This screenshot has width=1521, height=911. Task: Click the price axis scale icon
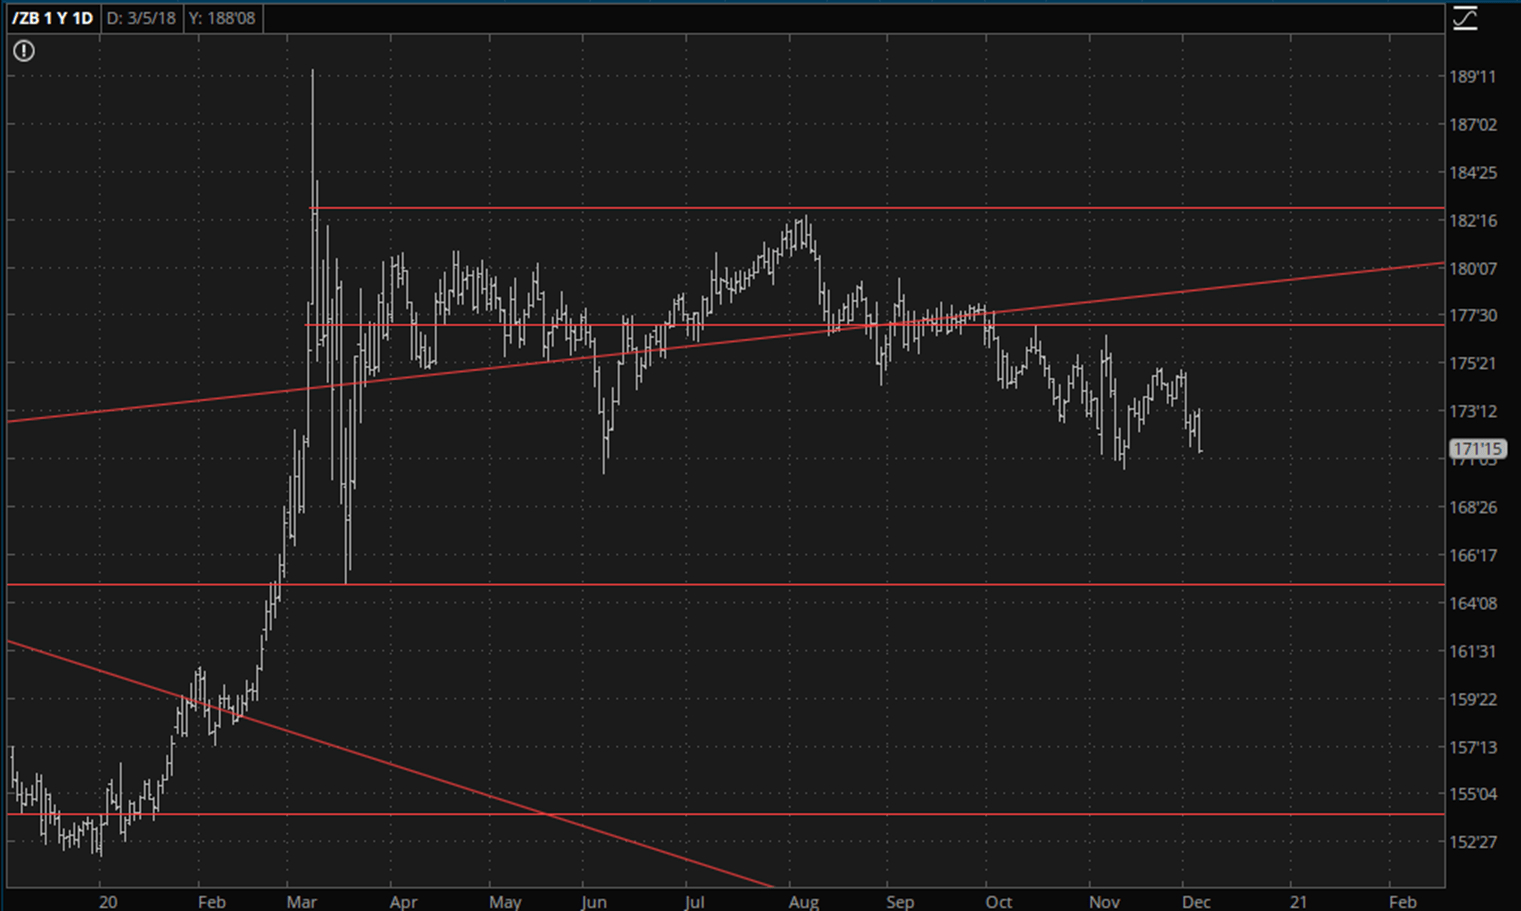pyautogui.click(x=1465, y=18)
